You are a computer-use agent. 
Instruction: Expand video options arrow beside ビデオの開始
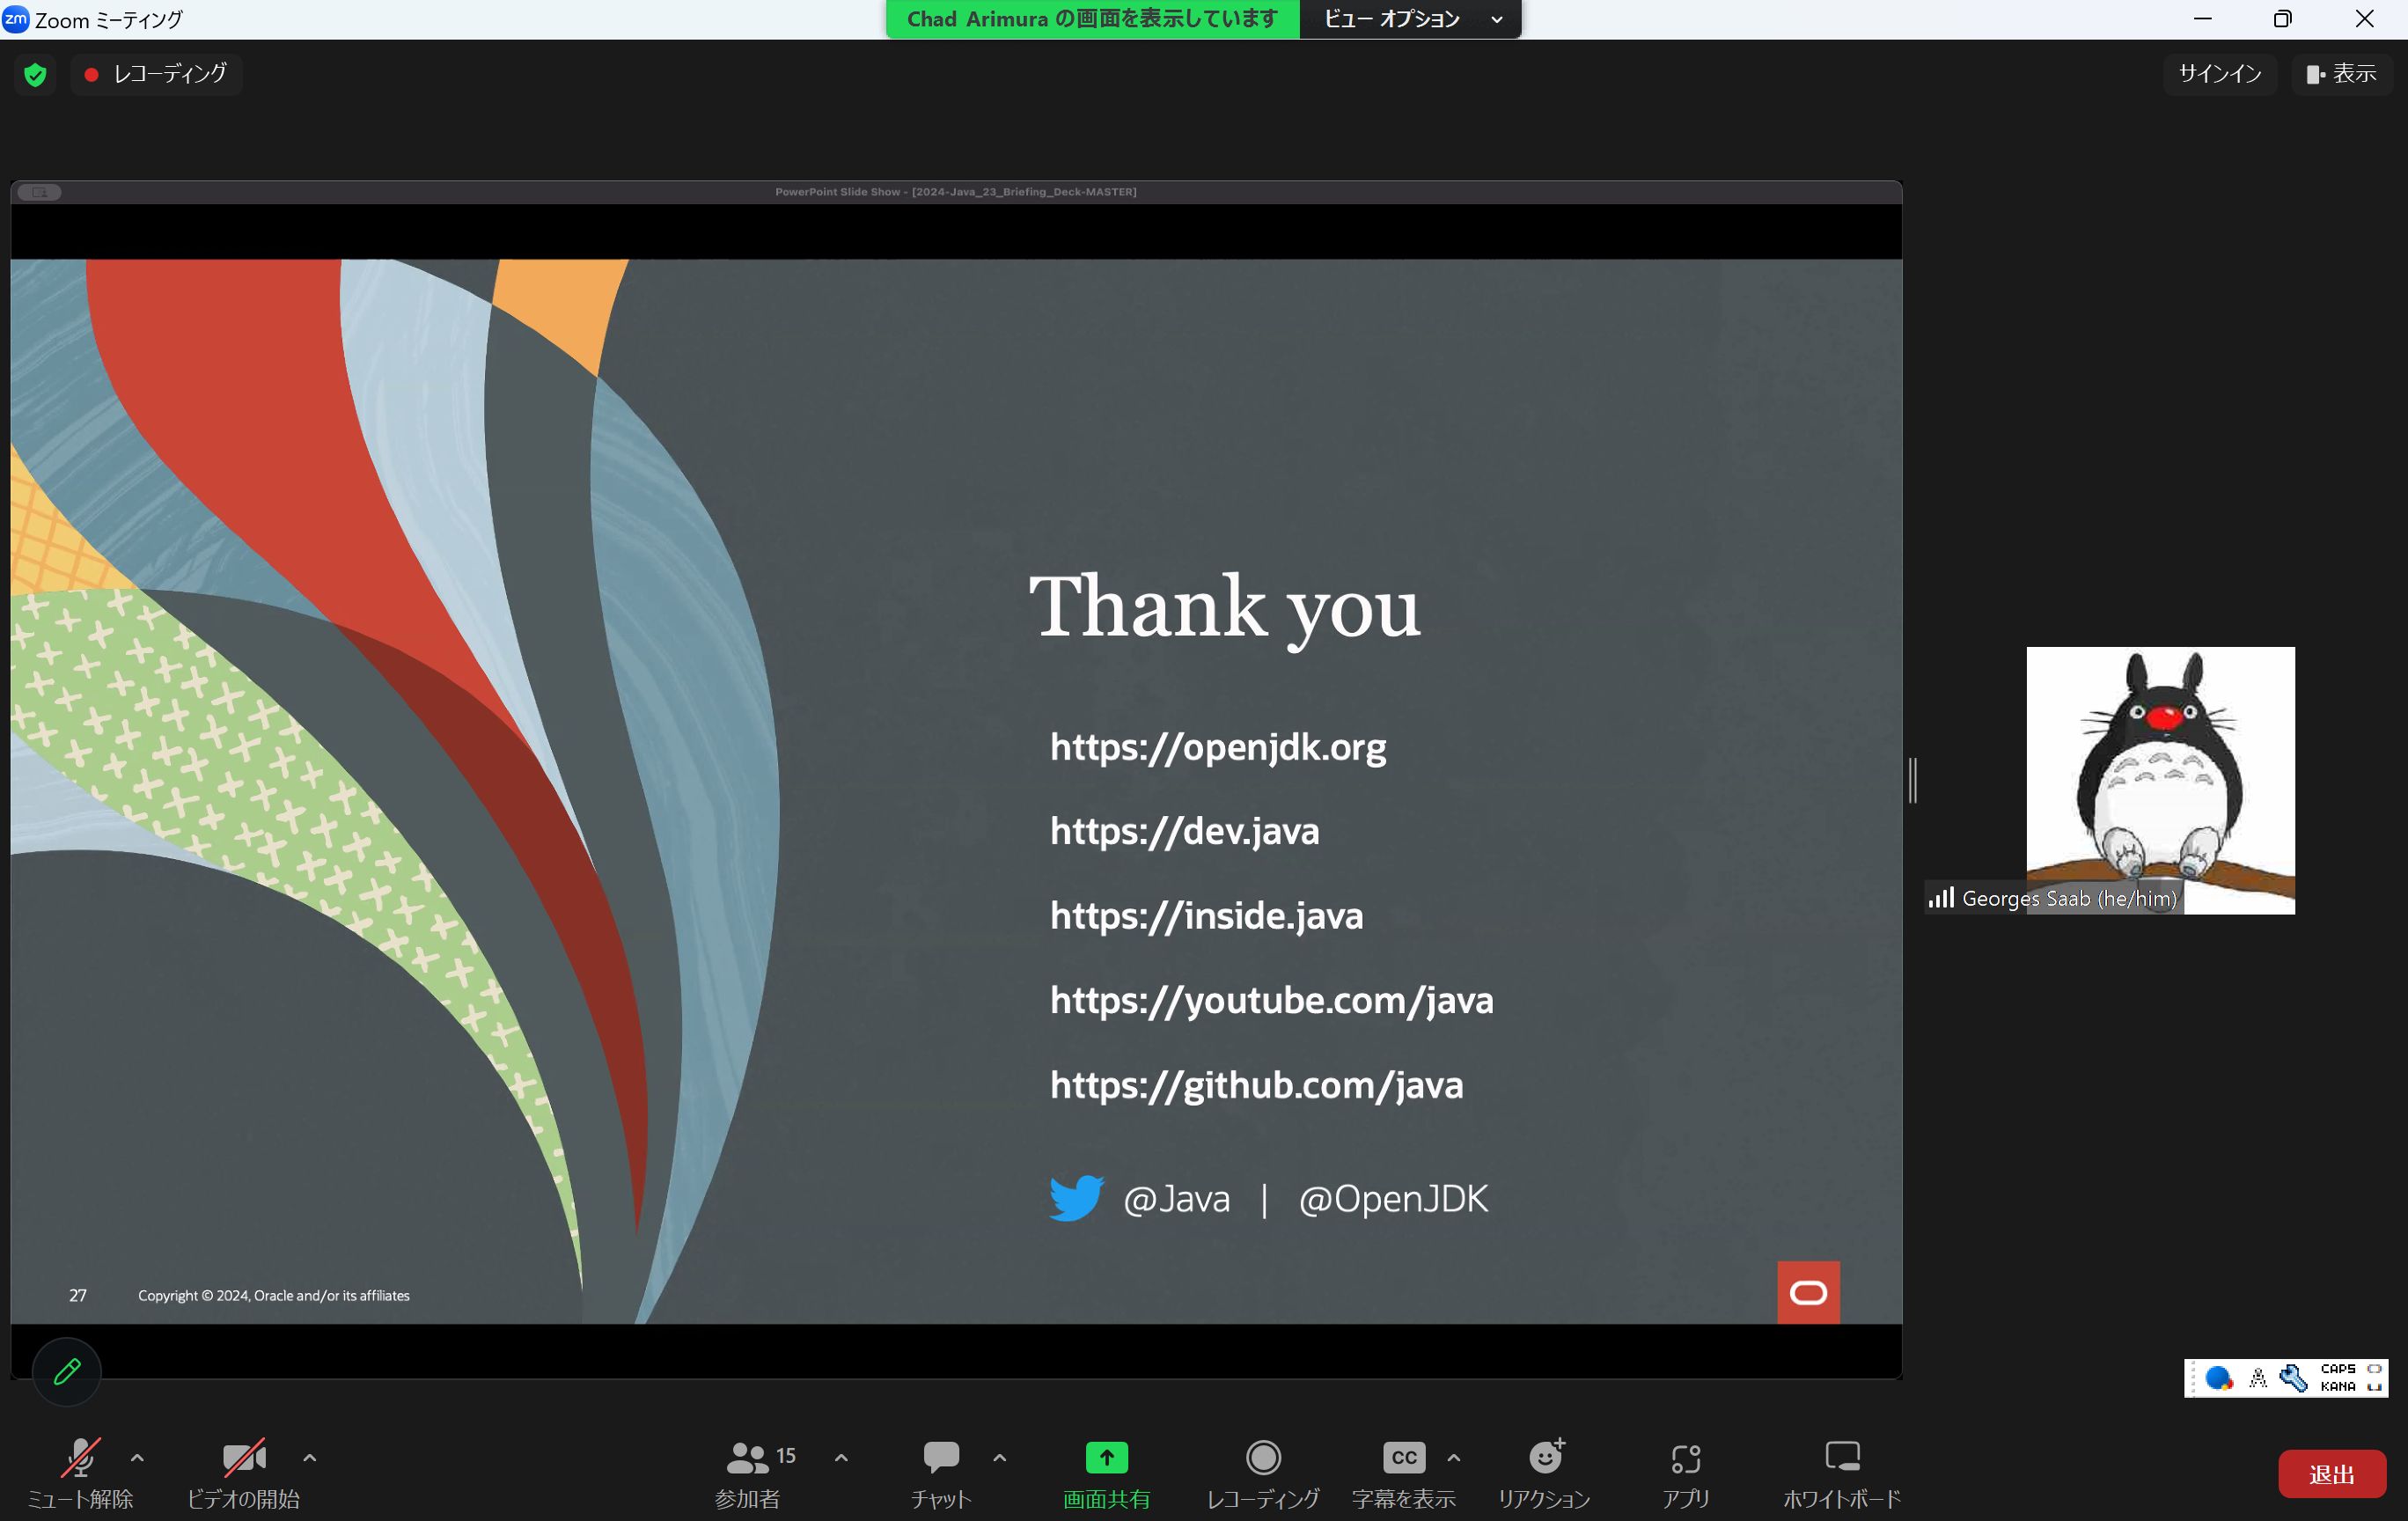(x=310, y=1458)
